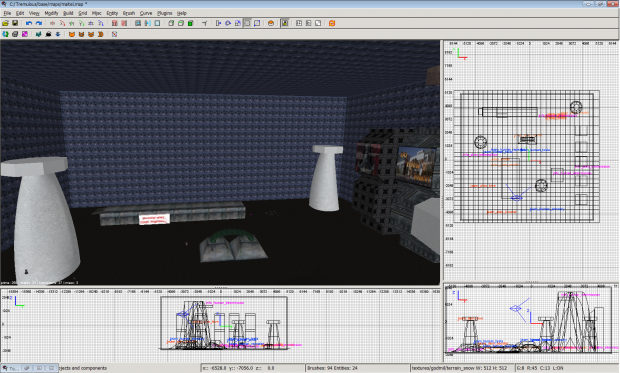Click the white page console icon
Viewport: 620px width, 373px height.
(x=318, y=23)
